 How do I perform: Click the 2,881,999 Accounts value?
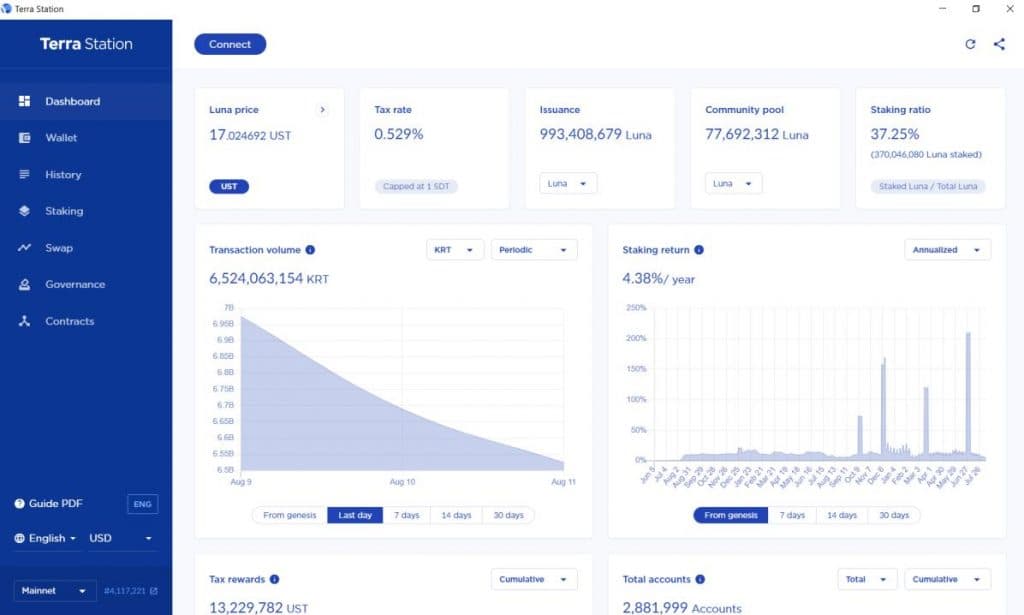682,608
